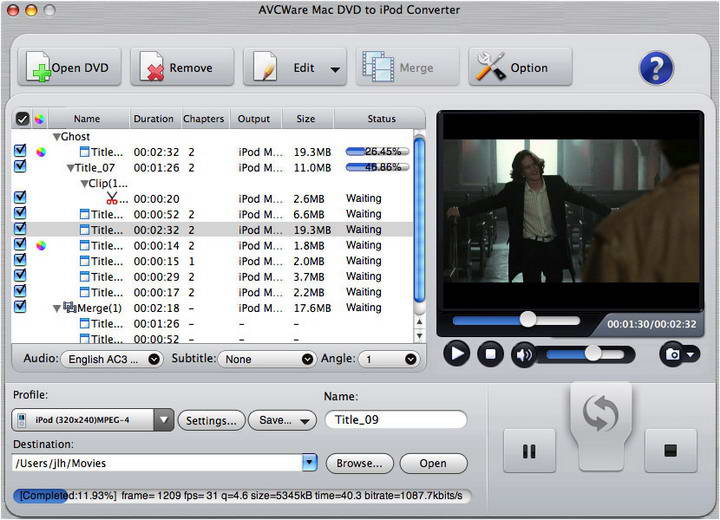Mute the preview with the speaker icon
720x520 pixels.
coord(523,355)
